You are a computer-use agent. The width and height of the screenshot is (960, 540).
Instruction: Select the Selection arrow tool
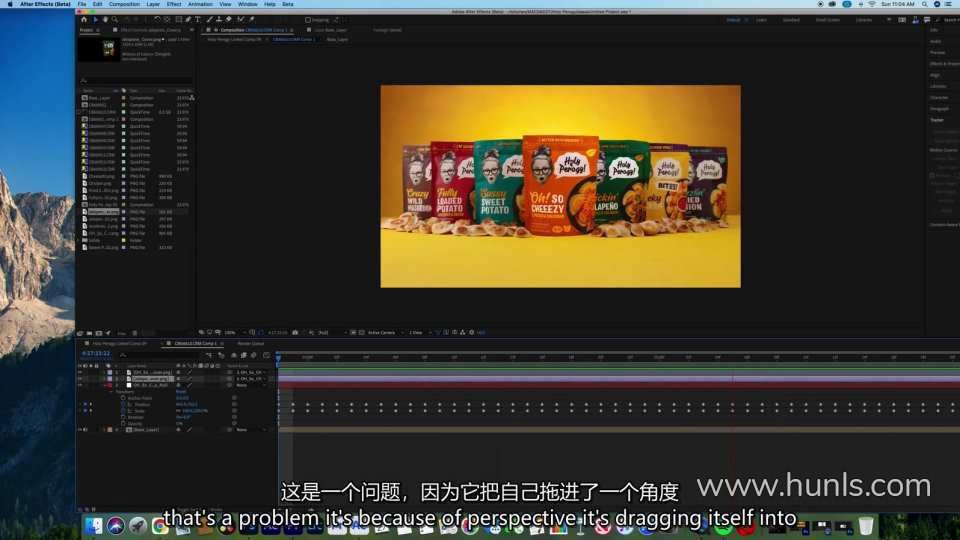pyautogui.click(x=96, y=20)
